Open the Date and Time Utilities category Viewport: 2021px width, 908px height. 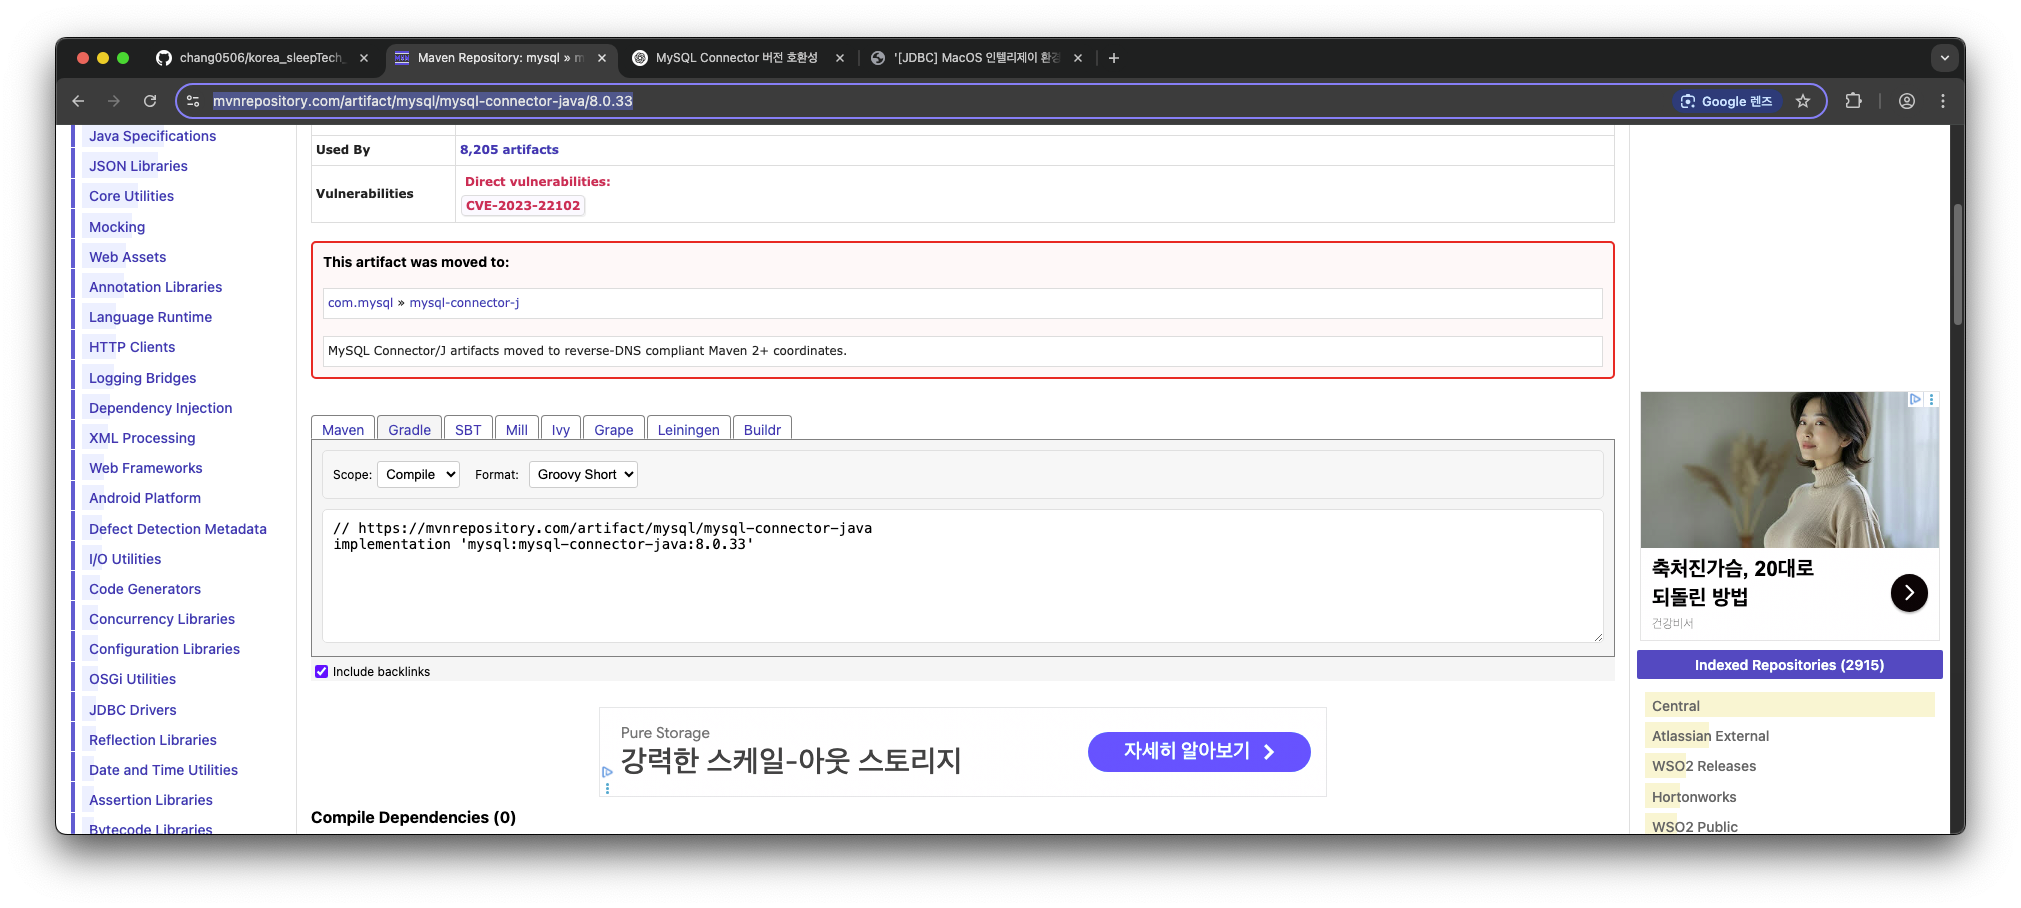163,770
